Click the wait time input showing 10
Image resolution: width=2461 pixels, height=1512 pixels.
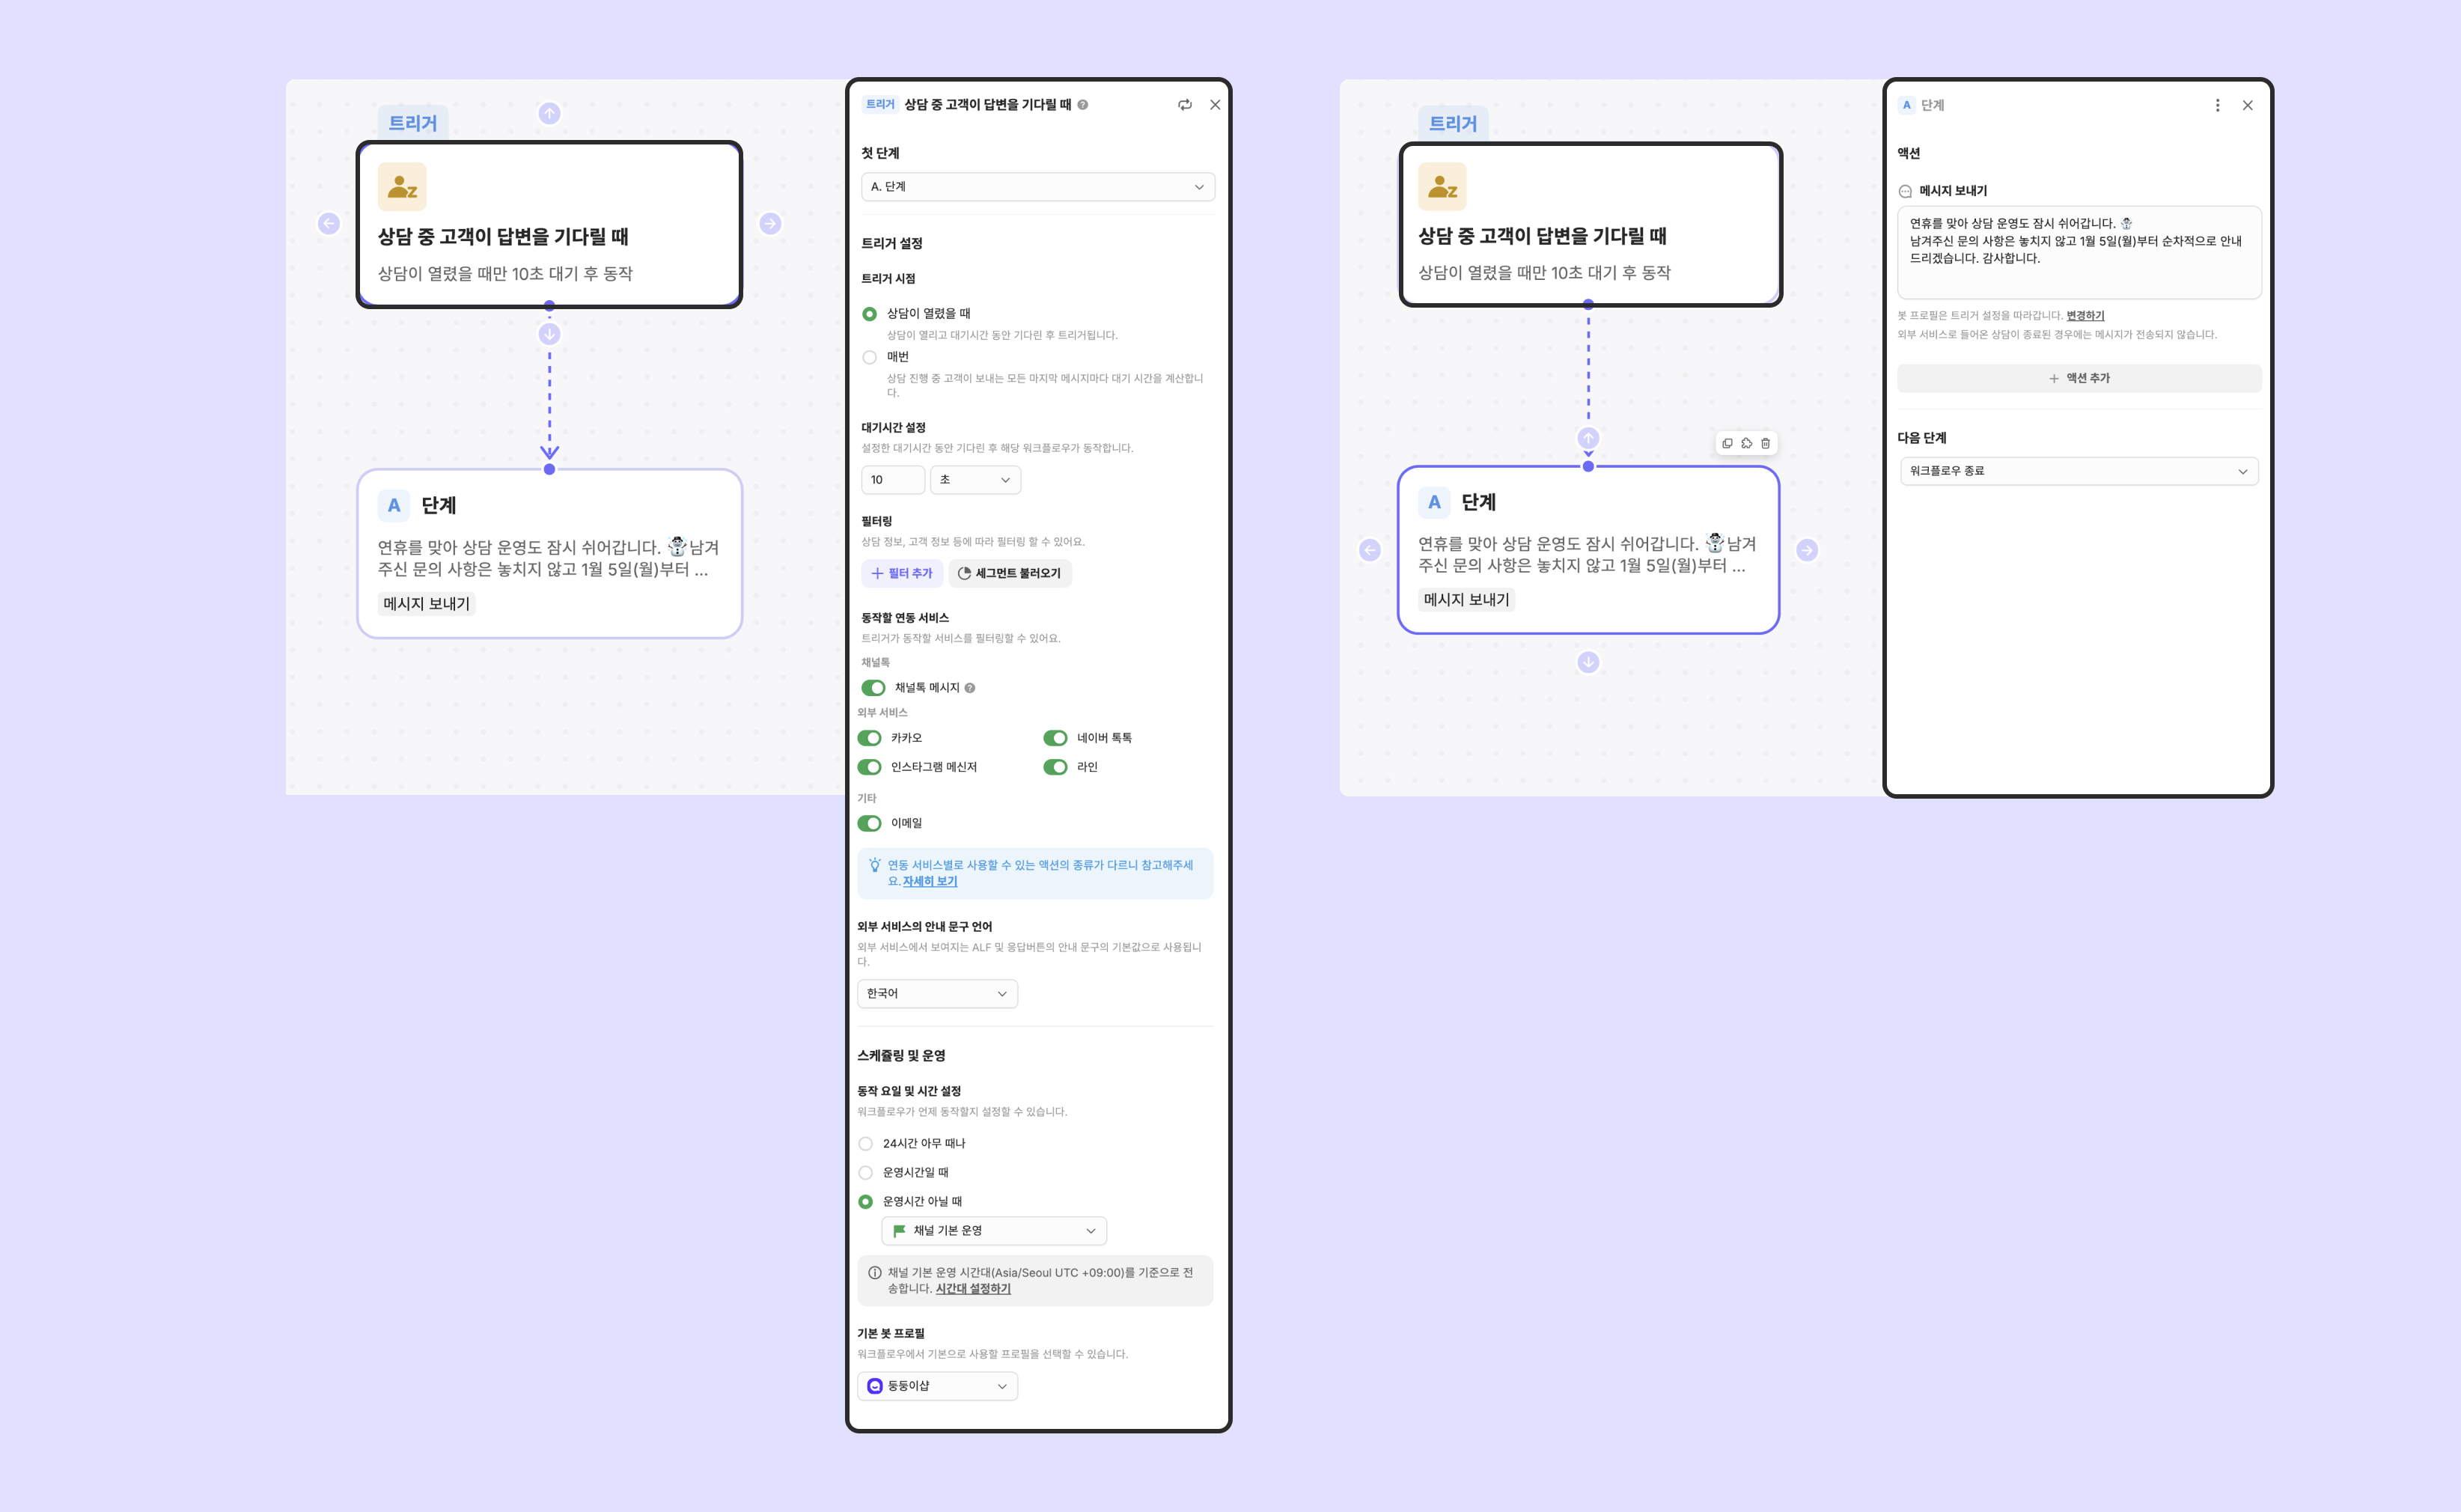point(892,480)
